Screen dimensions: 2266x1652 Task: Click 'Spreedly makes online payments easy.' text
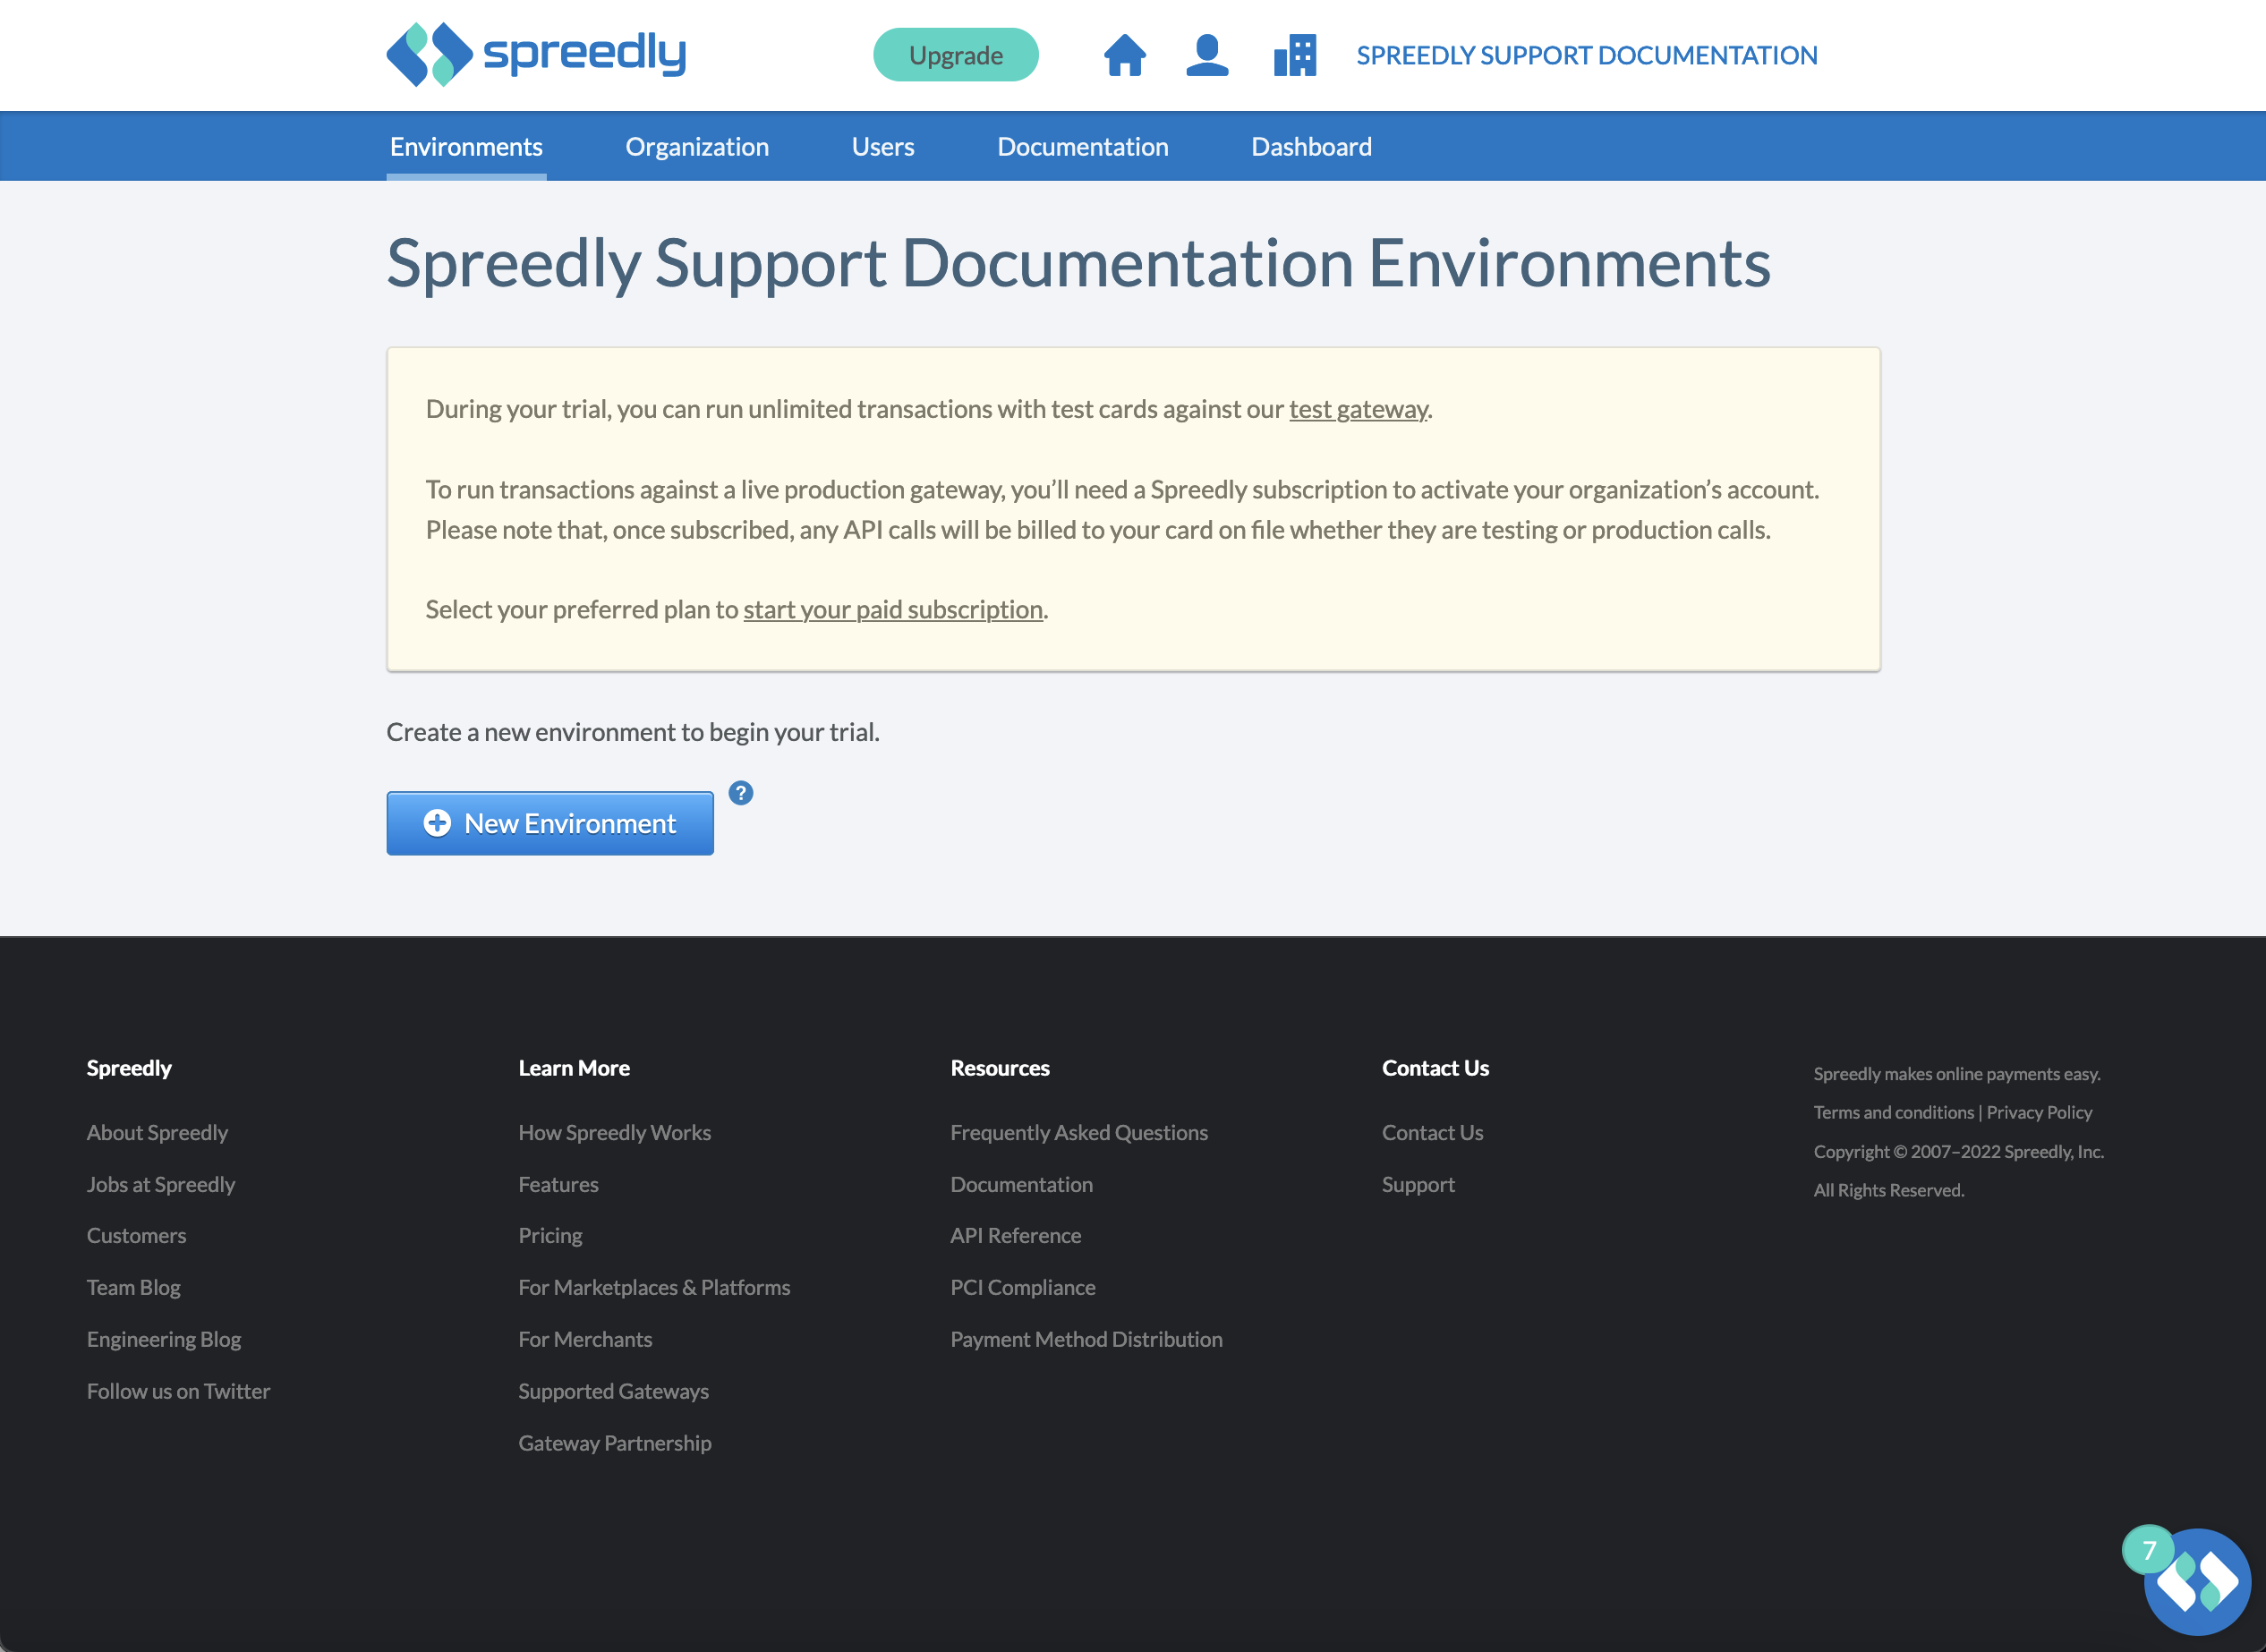pos(1957,1073)
